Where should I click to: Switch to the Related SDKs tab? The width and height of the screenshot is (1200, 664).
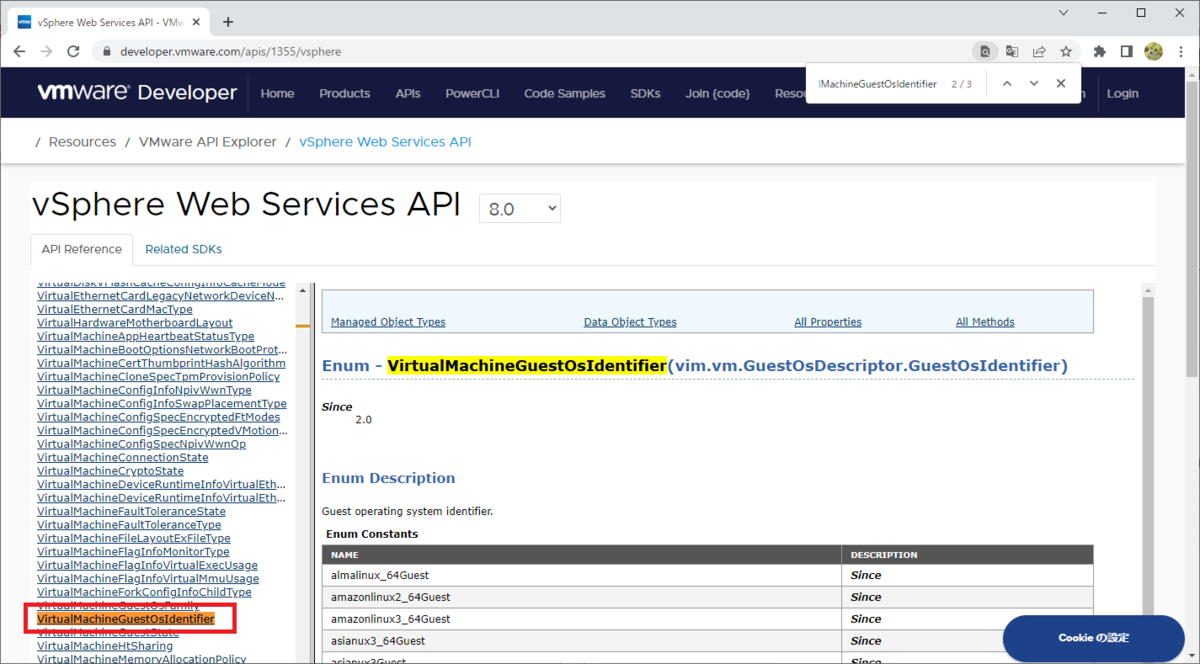coord(183,249)
